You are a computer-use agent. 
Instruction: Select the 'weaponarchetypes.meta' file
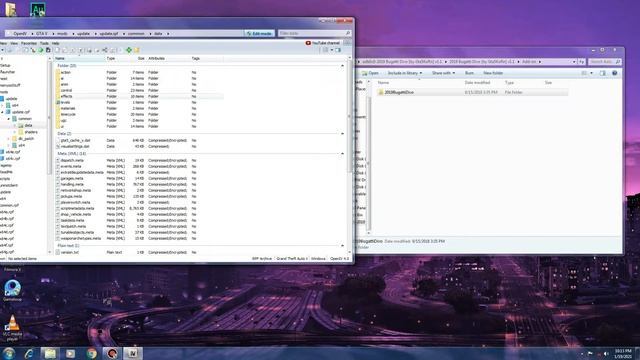pyautogui.click(x=139, y=238)
